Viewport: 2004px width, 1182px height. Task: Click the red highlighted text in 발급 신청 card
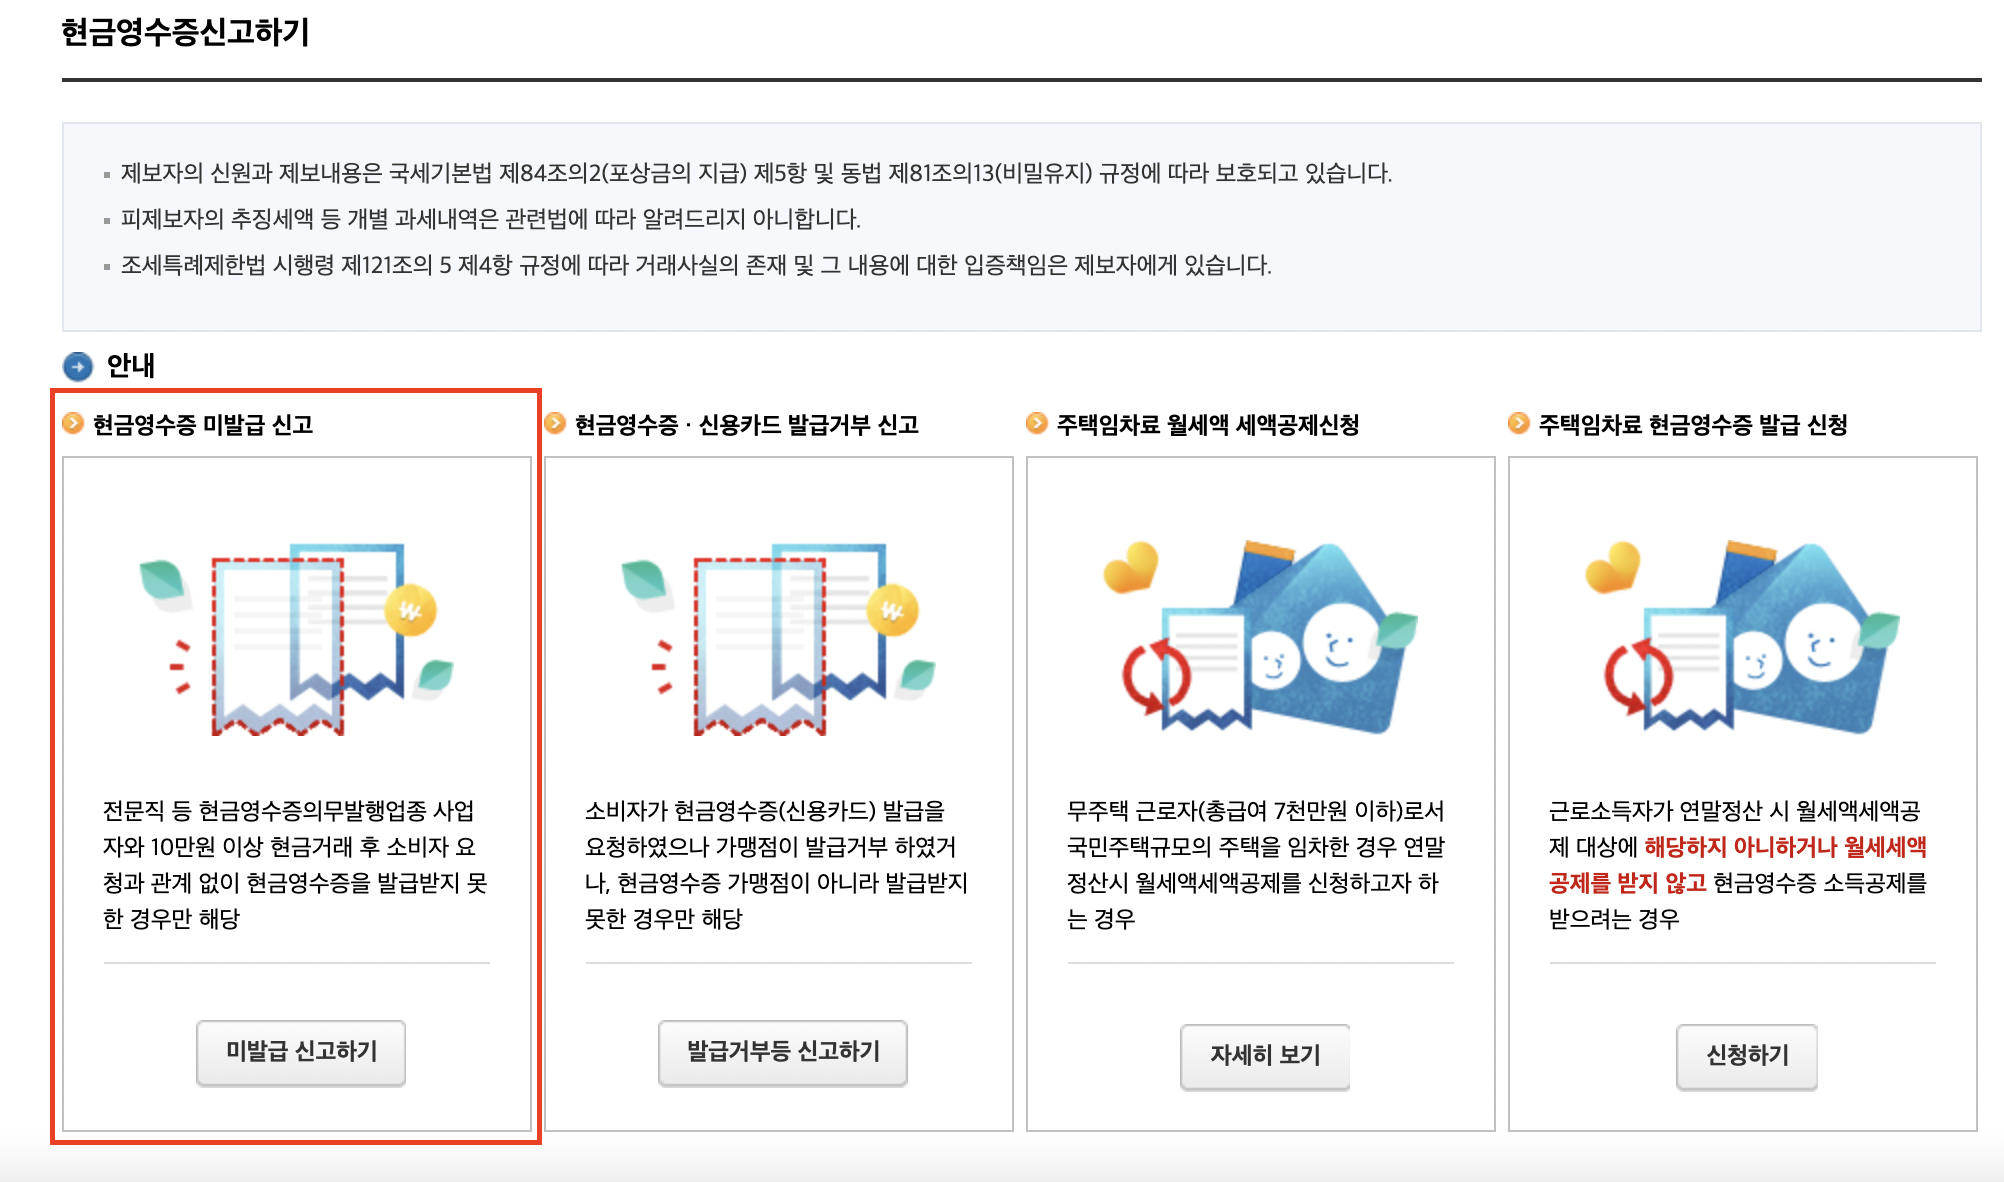point(1784,848)
